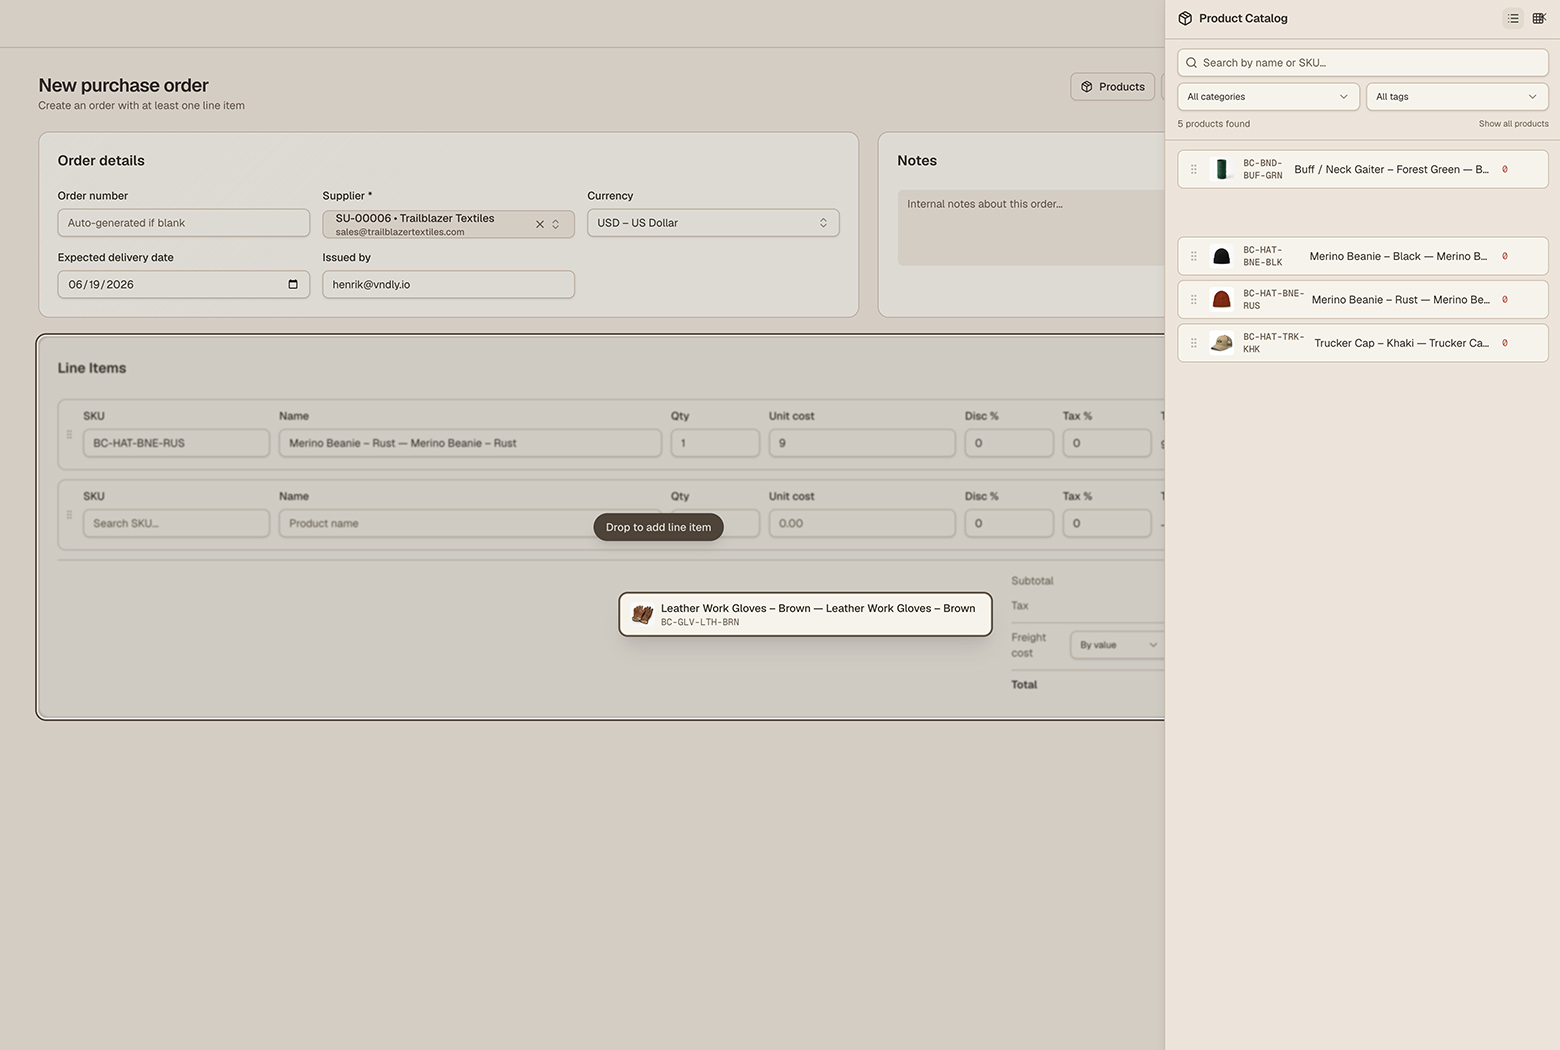Click the Products button
This screenshot has height=1050, width=1560.
pyautogui.click(x=1112, y=87)
